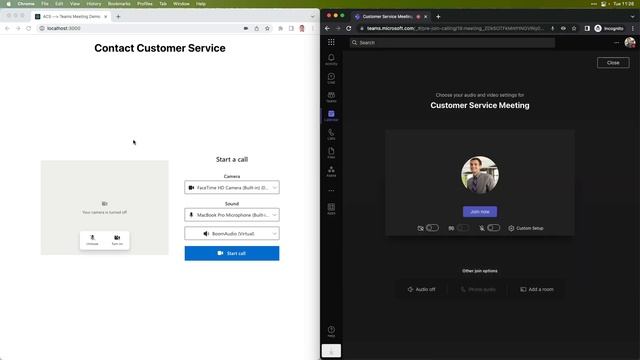This screenshot has width=640, height=360.
Task: Open Apps store in Teams sidebar
Action: (331, 209)
